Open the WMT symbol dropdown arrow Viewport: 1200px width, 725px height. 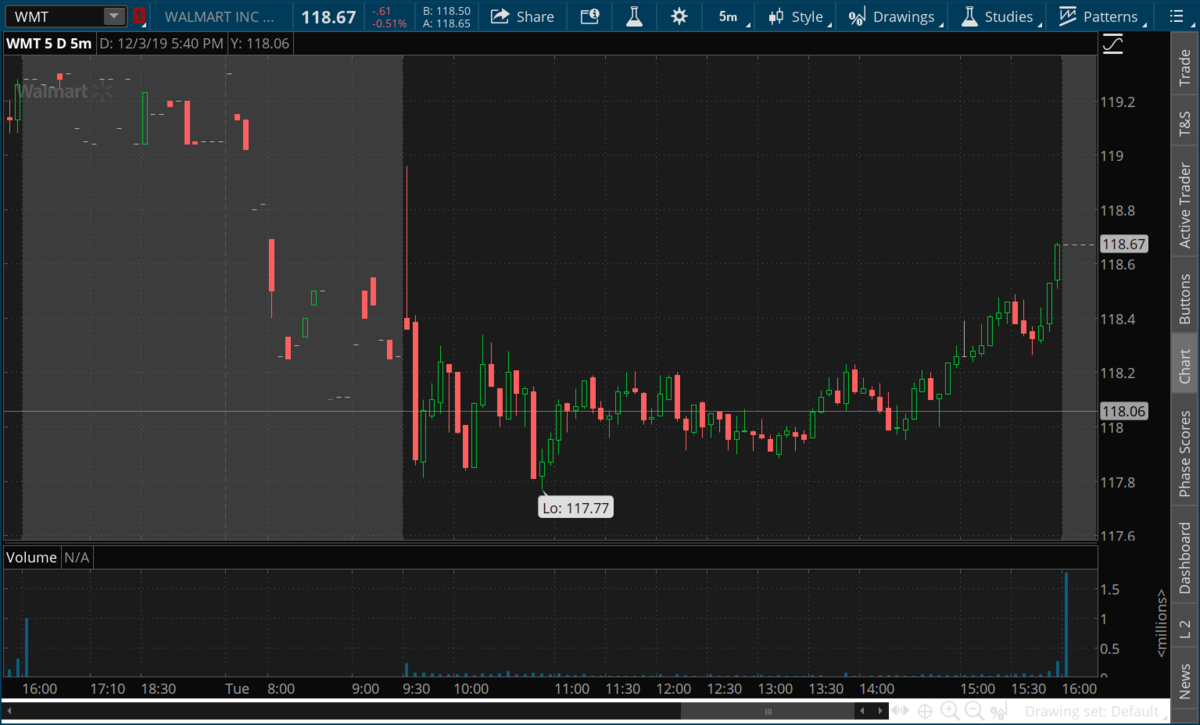[x=115, y=16]
